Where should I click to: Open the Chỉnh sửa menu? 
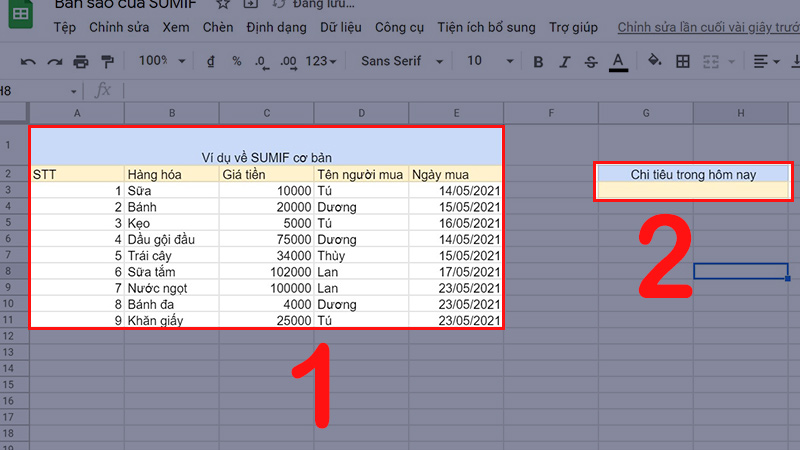[119, 27]
